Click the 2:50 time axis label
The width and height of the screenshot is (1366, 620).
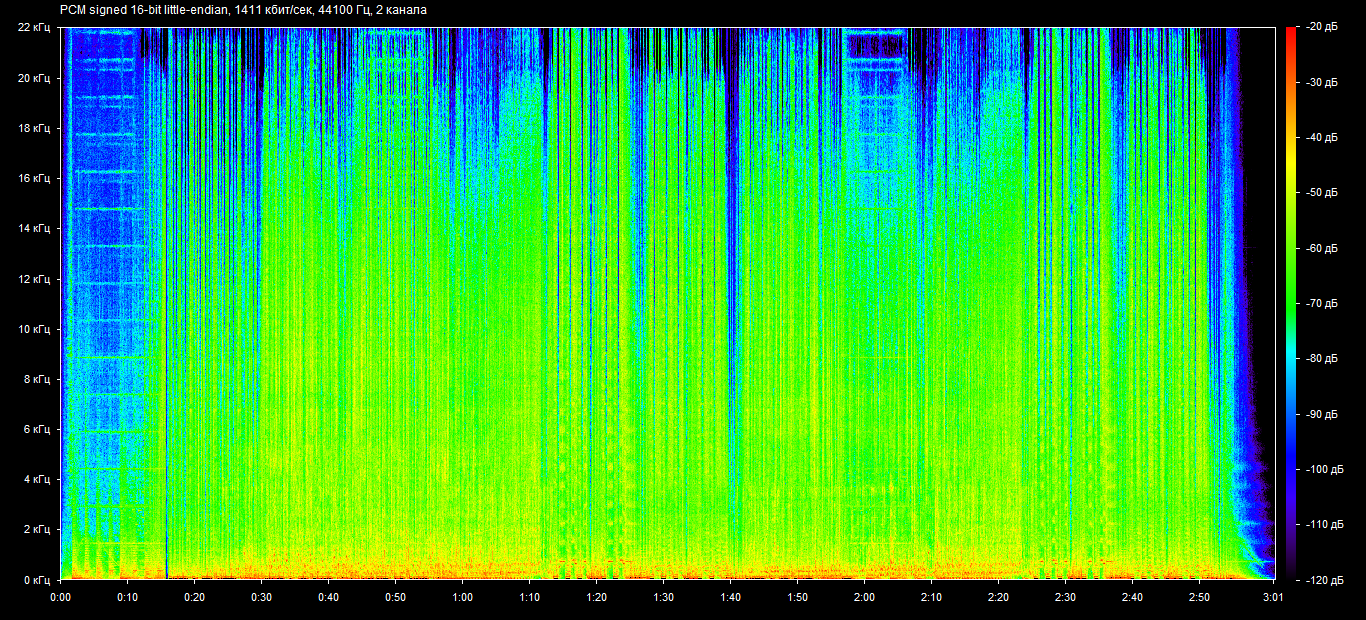1199,597
